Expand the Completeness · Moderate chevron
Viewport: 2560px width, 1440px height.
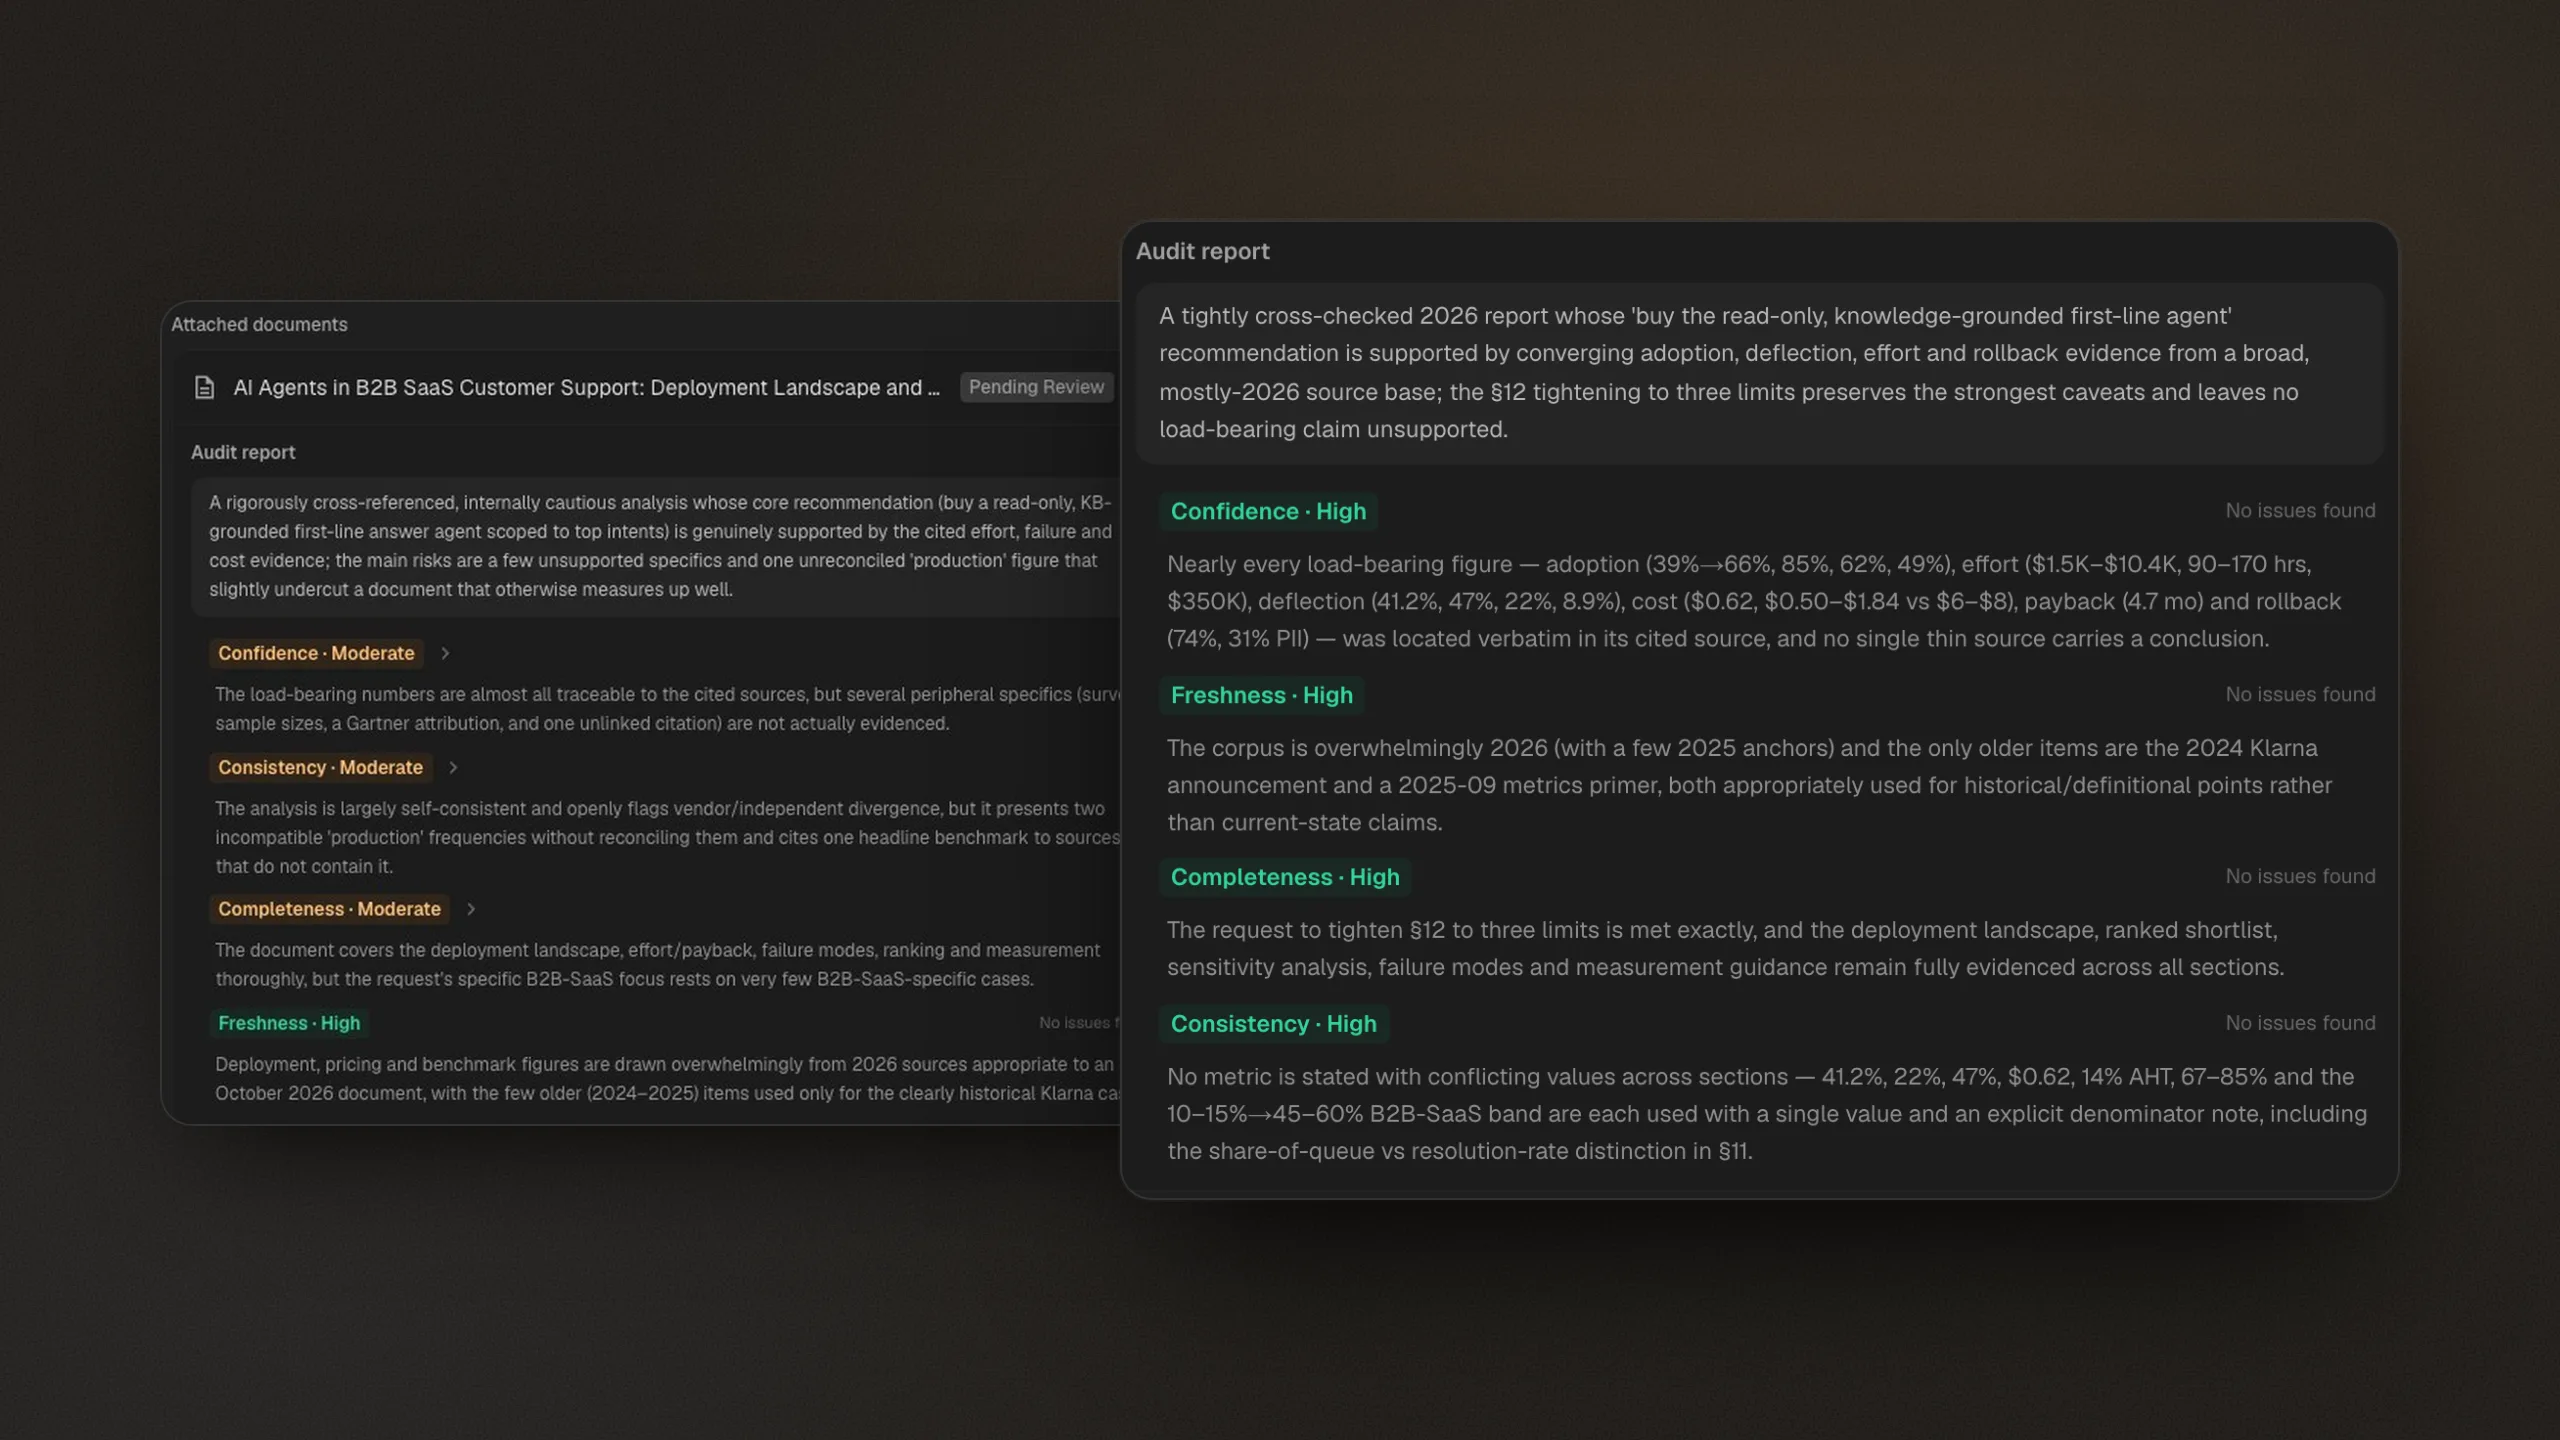(x=471, y=910)
